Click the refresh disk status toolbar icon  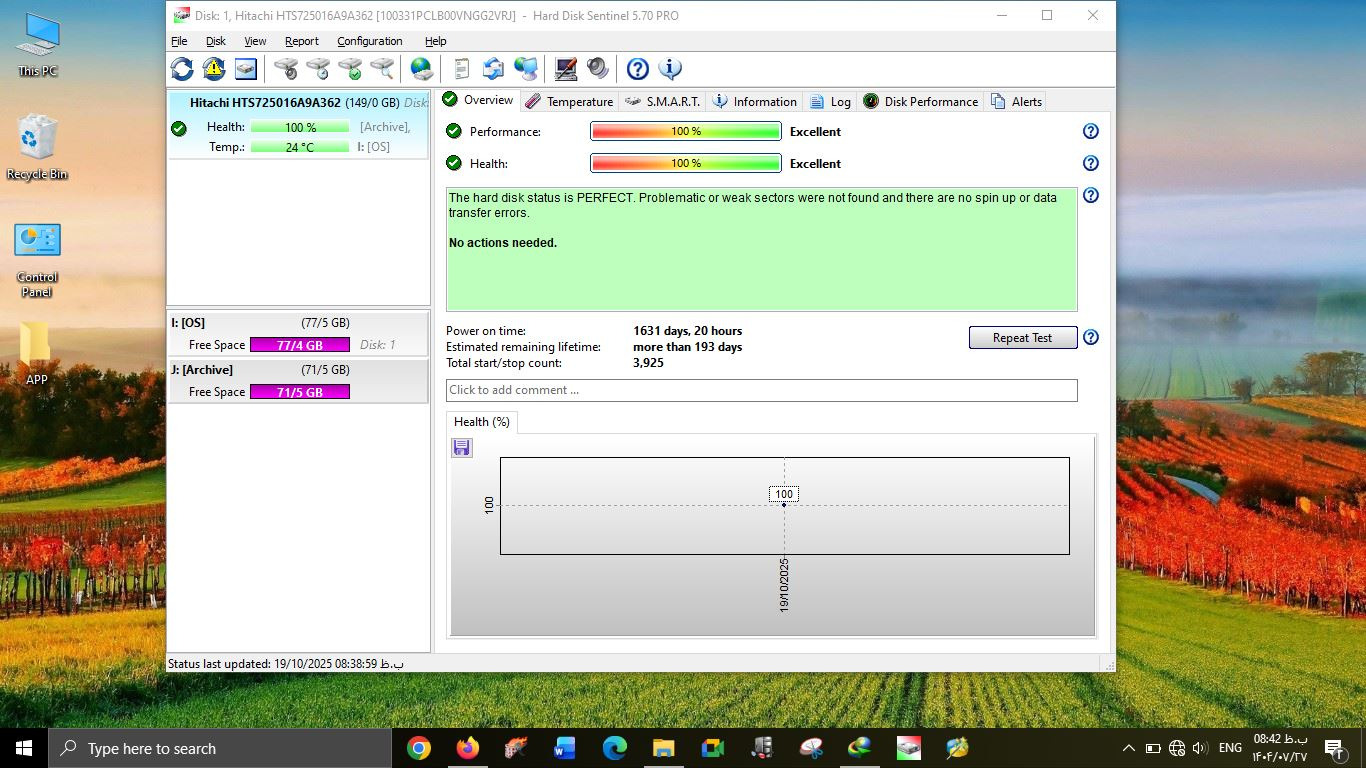(x=182, y=69)
